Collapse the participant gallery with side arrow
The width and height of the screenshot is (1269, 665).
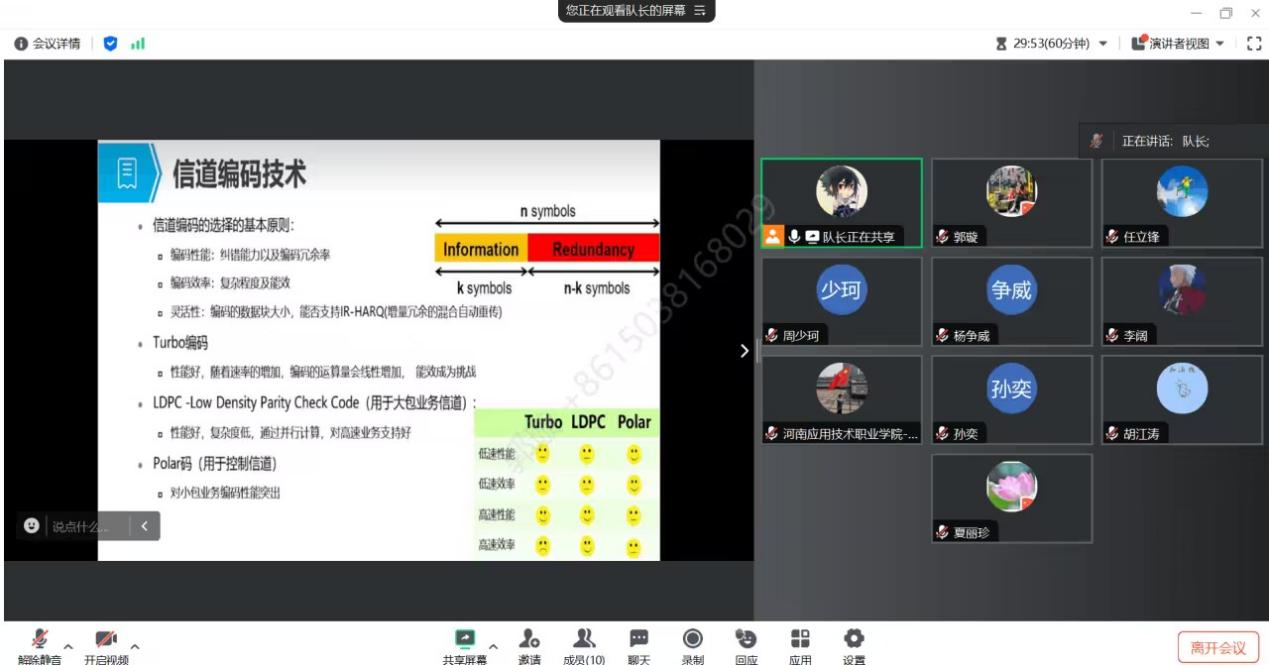point(742,350)
